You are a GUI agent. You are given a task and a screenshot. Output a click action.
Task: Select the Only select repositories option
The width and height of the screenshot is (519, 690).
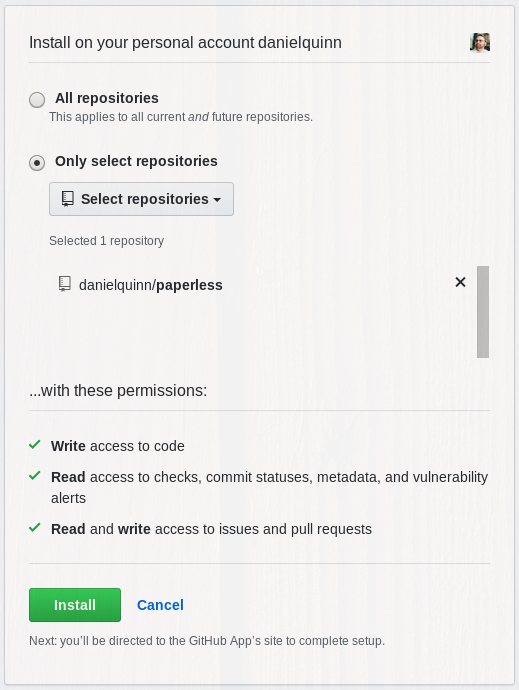point(37,163)
